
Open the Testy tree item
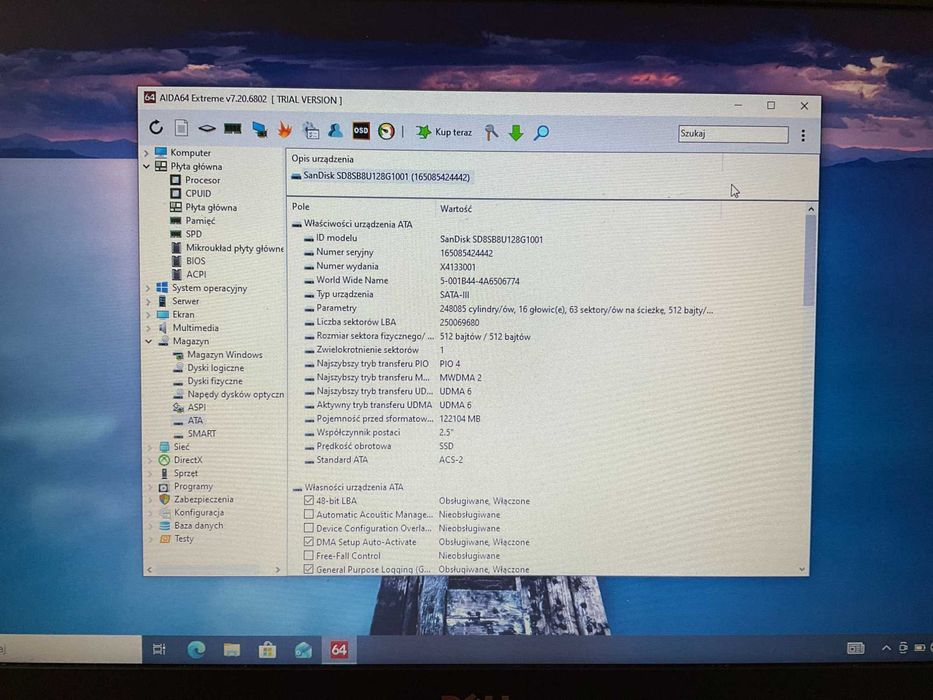(184, 539)
